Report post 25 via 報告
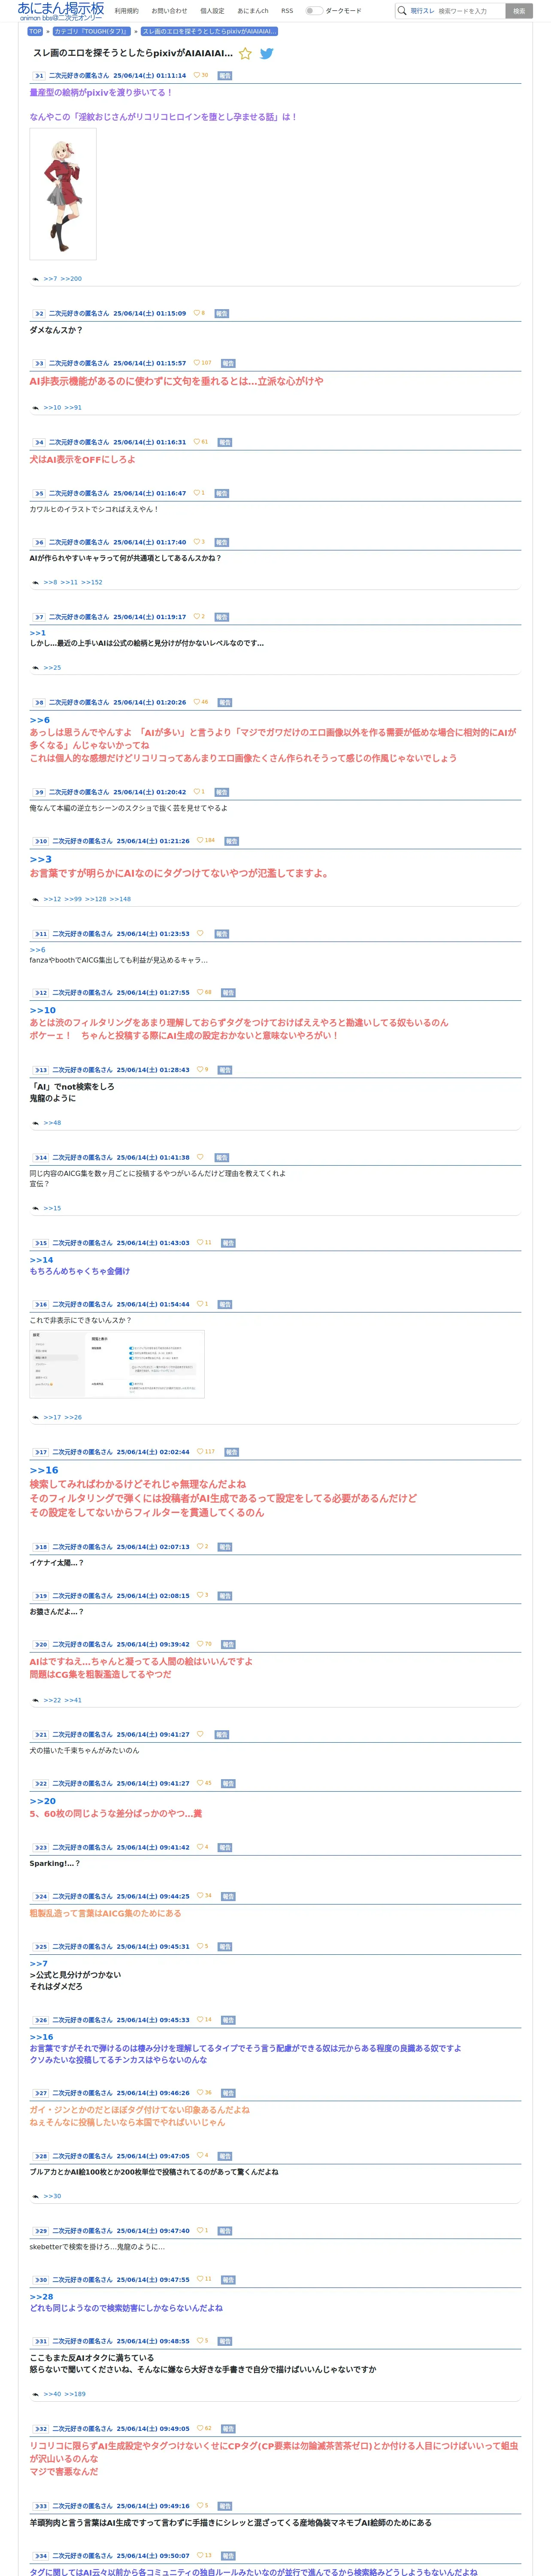 (225, 1947)
